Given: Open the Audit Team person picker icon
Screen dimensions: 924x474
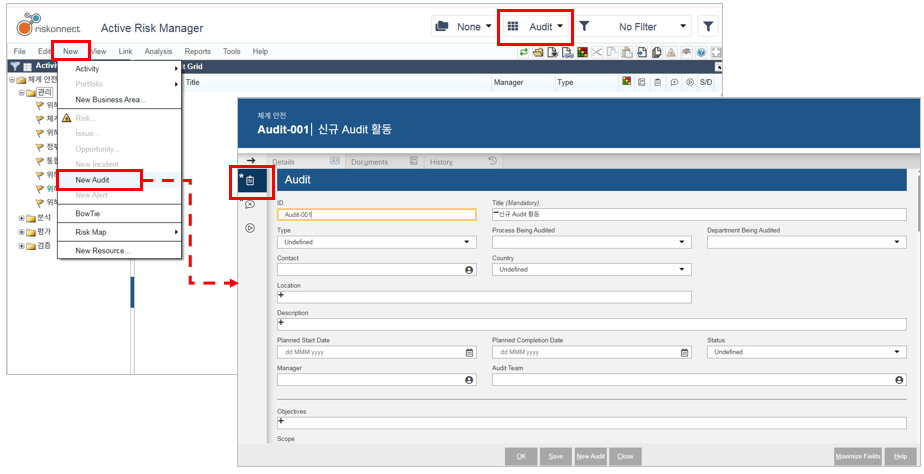Looking at the screenshot, I should point(899,380).
